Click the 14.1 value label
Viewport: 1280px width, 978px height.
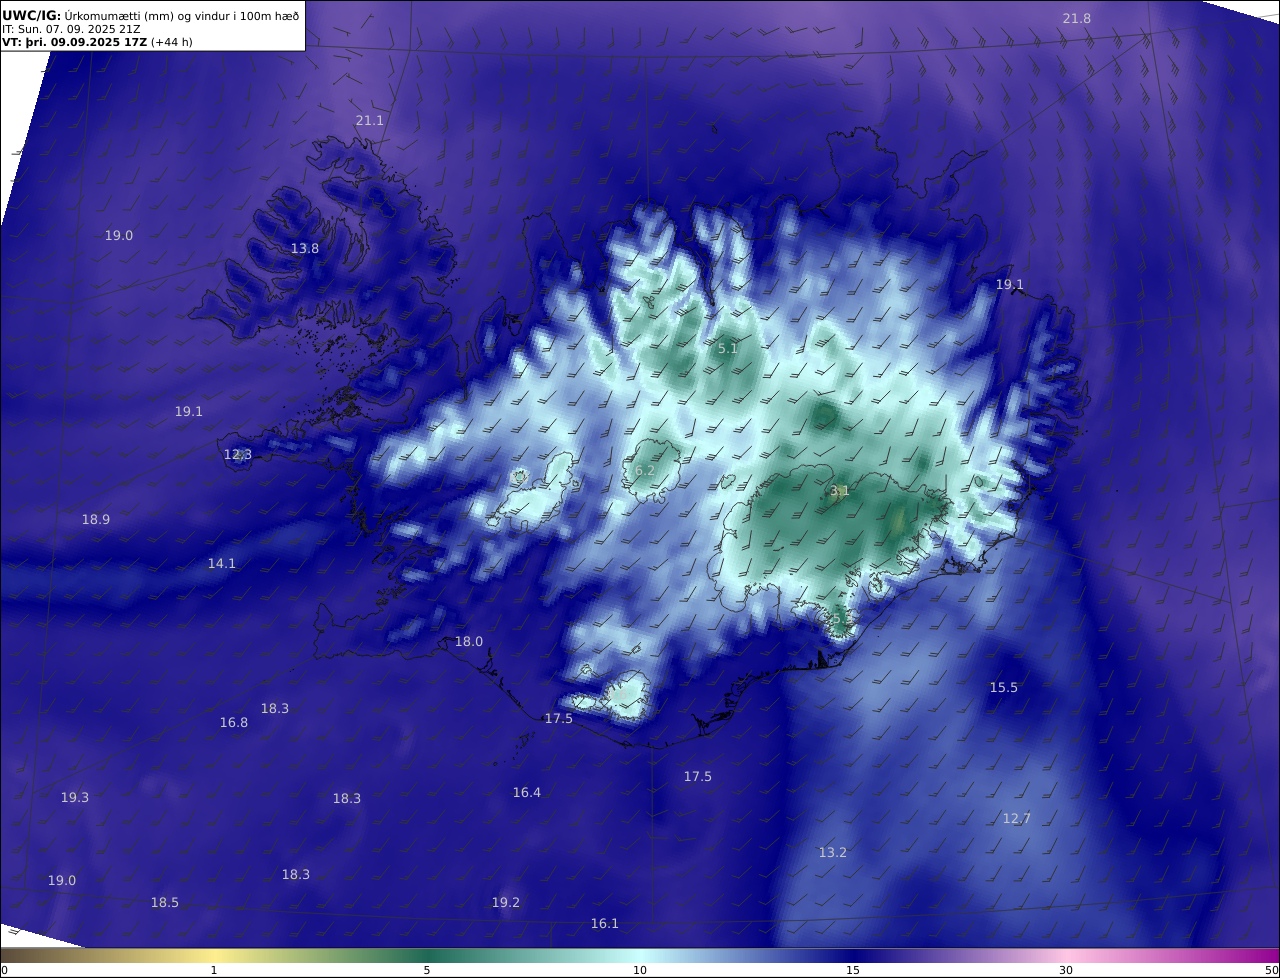tap(222, 563)
